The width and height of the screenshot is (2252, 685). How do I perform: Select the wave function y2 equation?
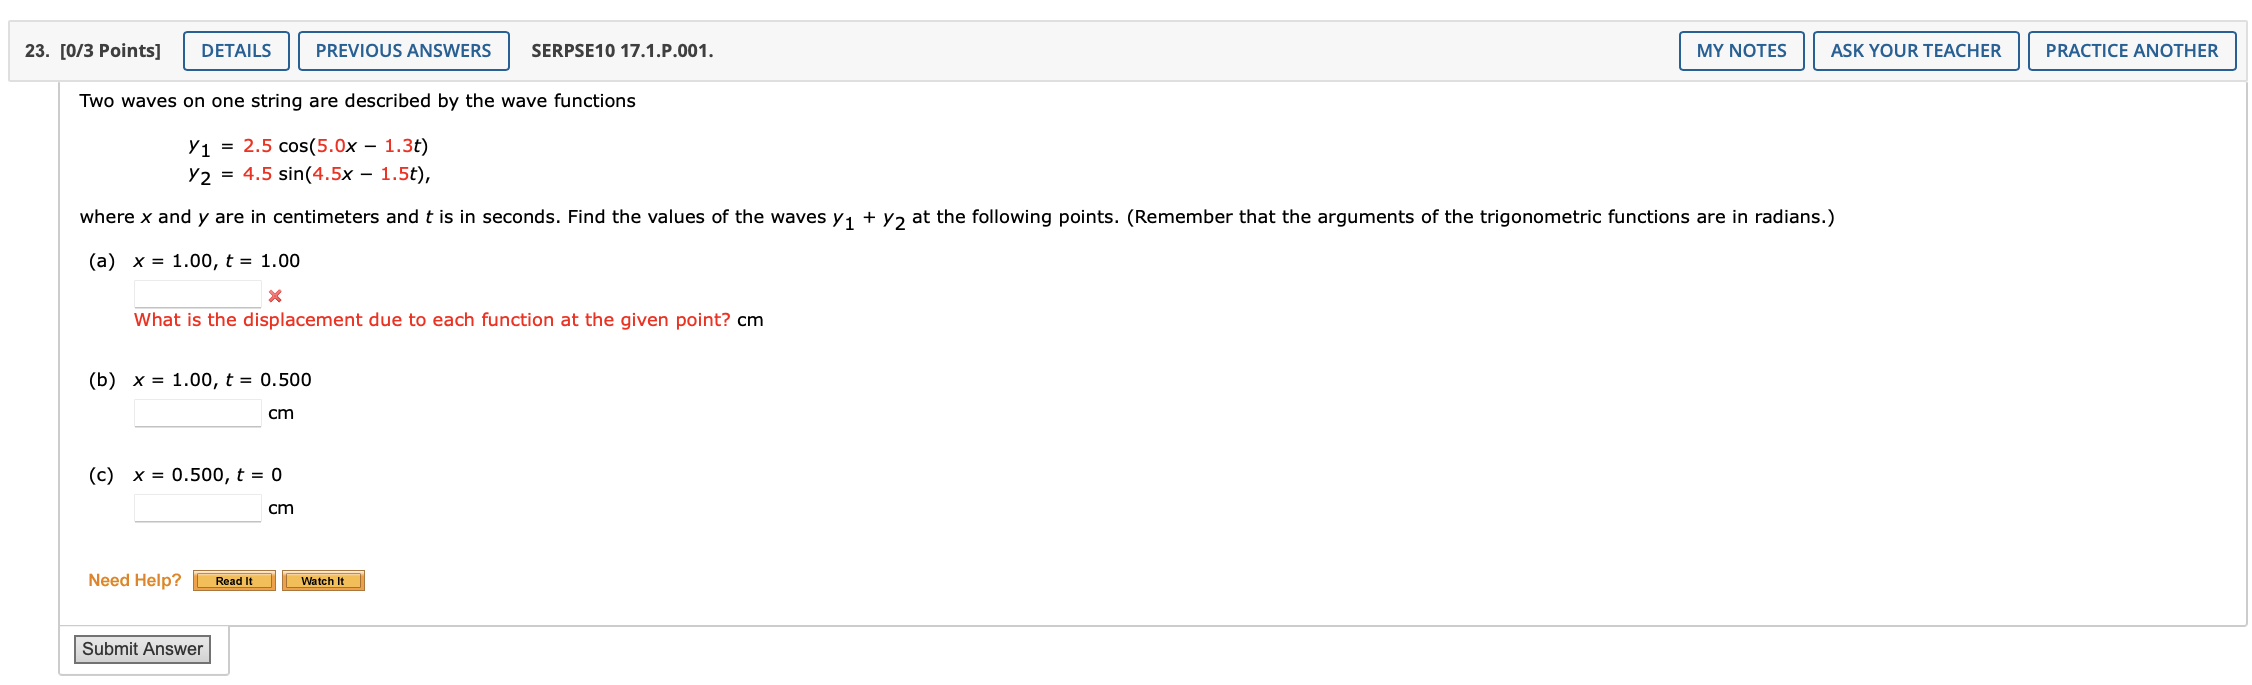307,175
